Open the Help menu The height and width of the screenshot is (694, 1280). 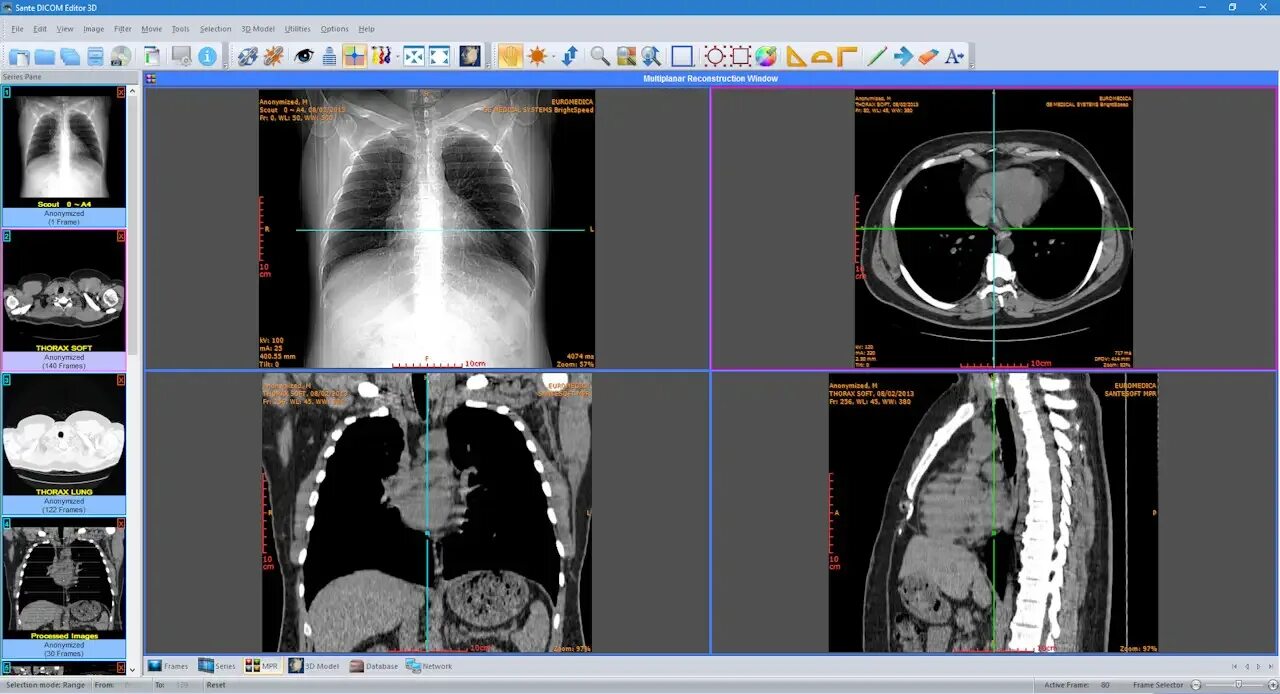367,29
